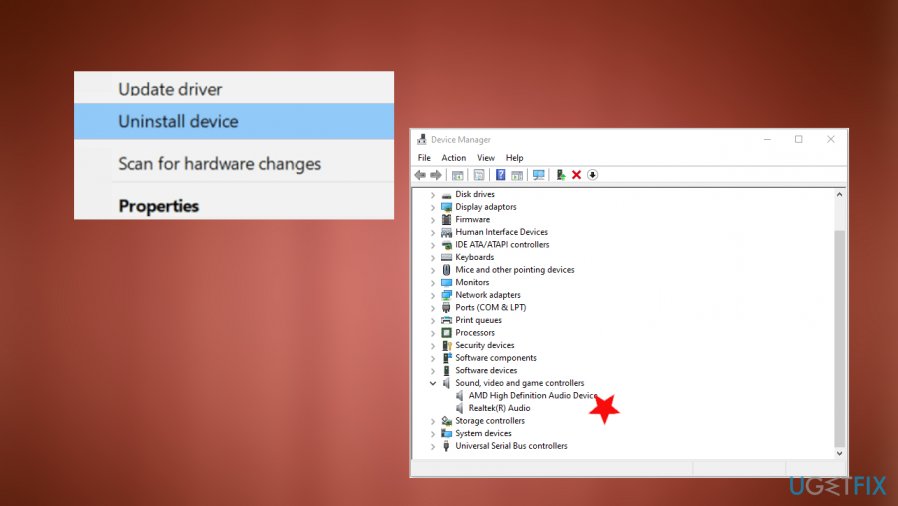This screenshot has height=506, width=898.
Task: Select the Security devices key icon
Action: (447, 346)
